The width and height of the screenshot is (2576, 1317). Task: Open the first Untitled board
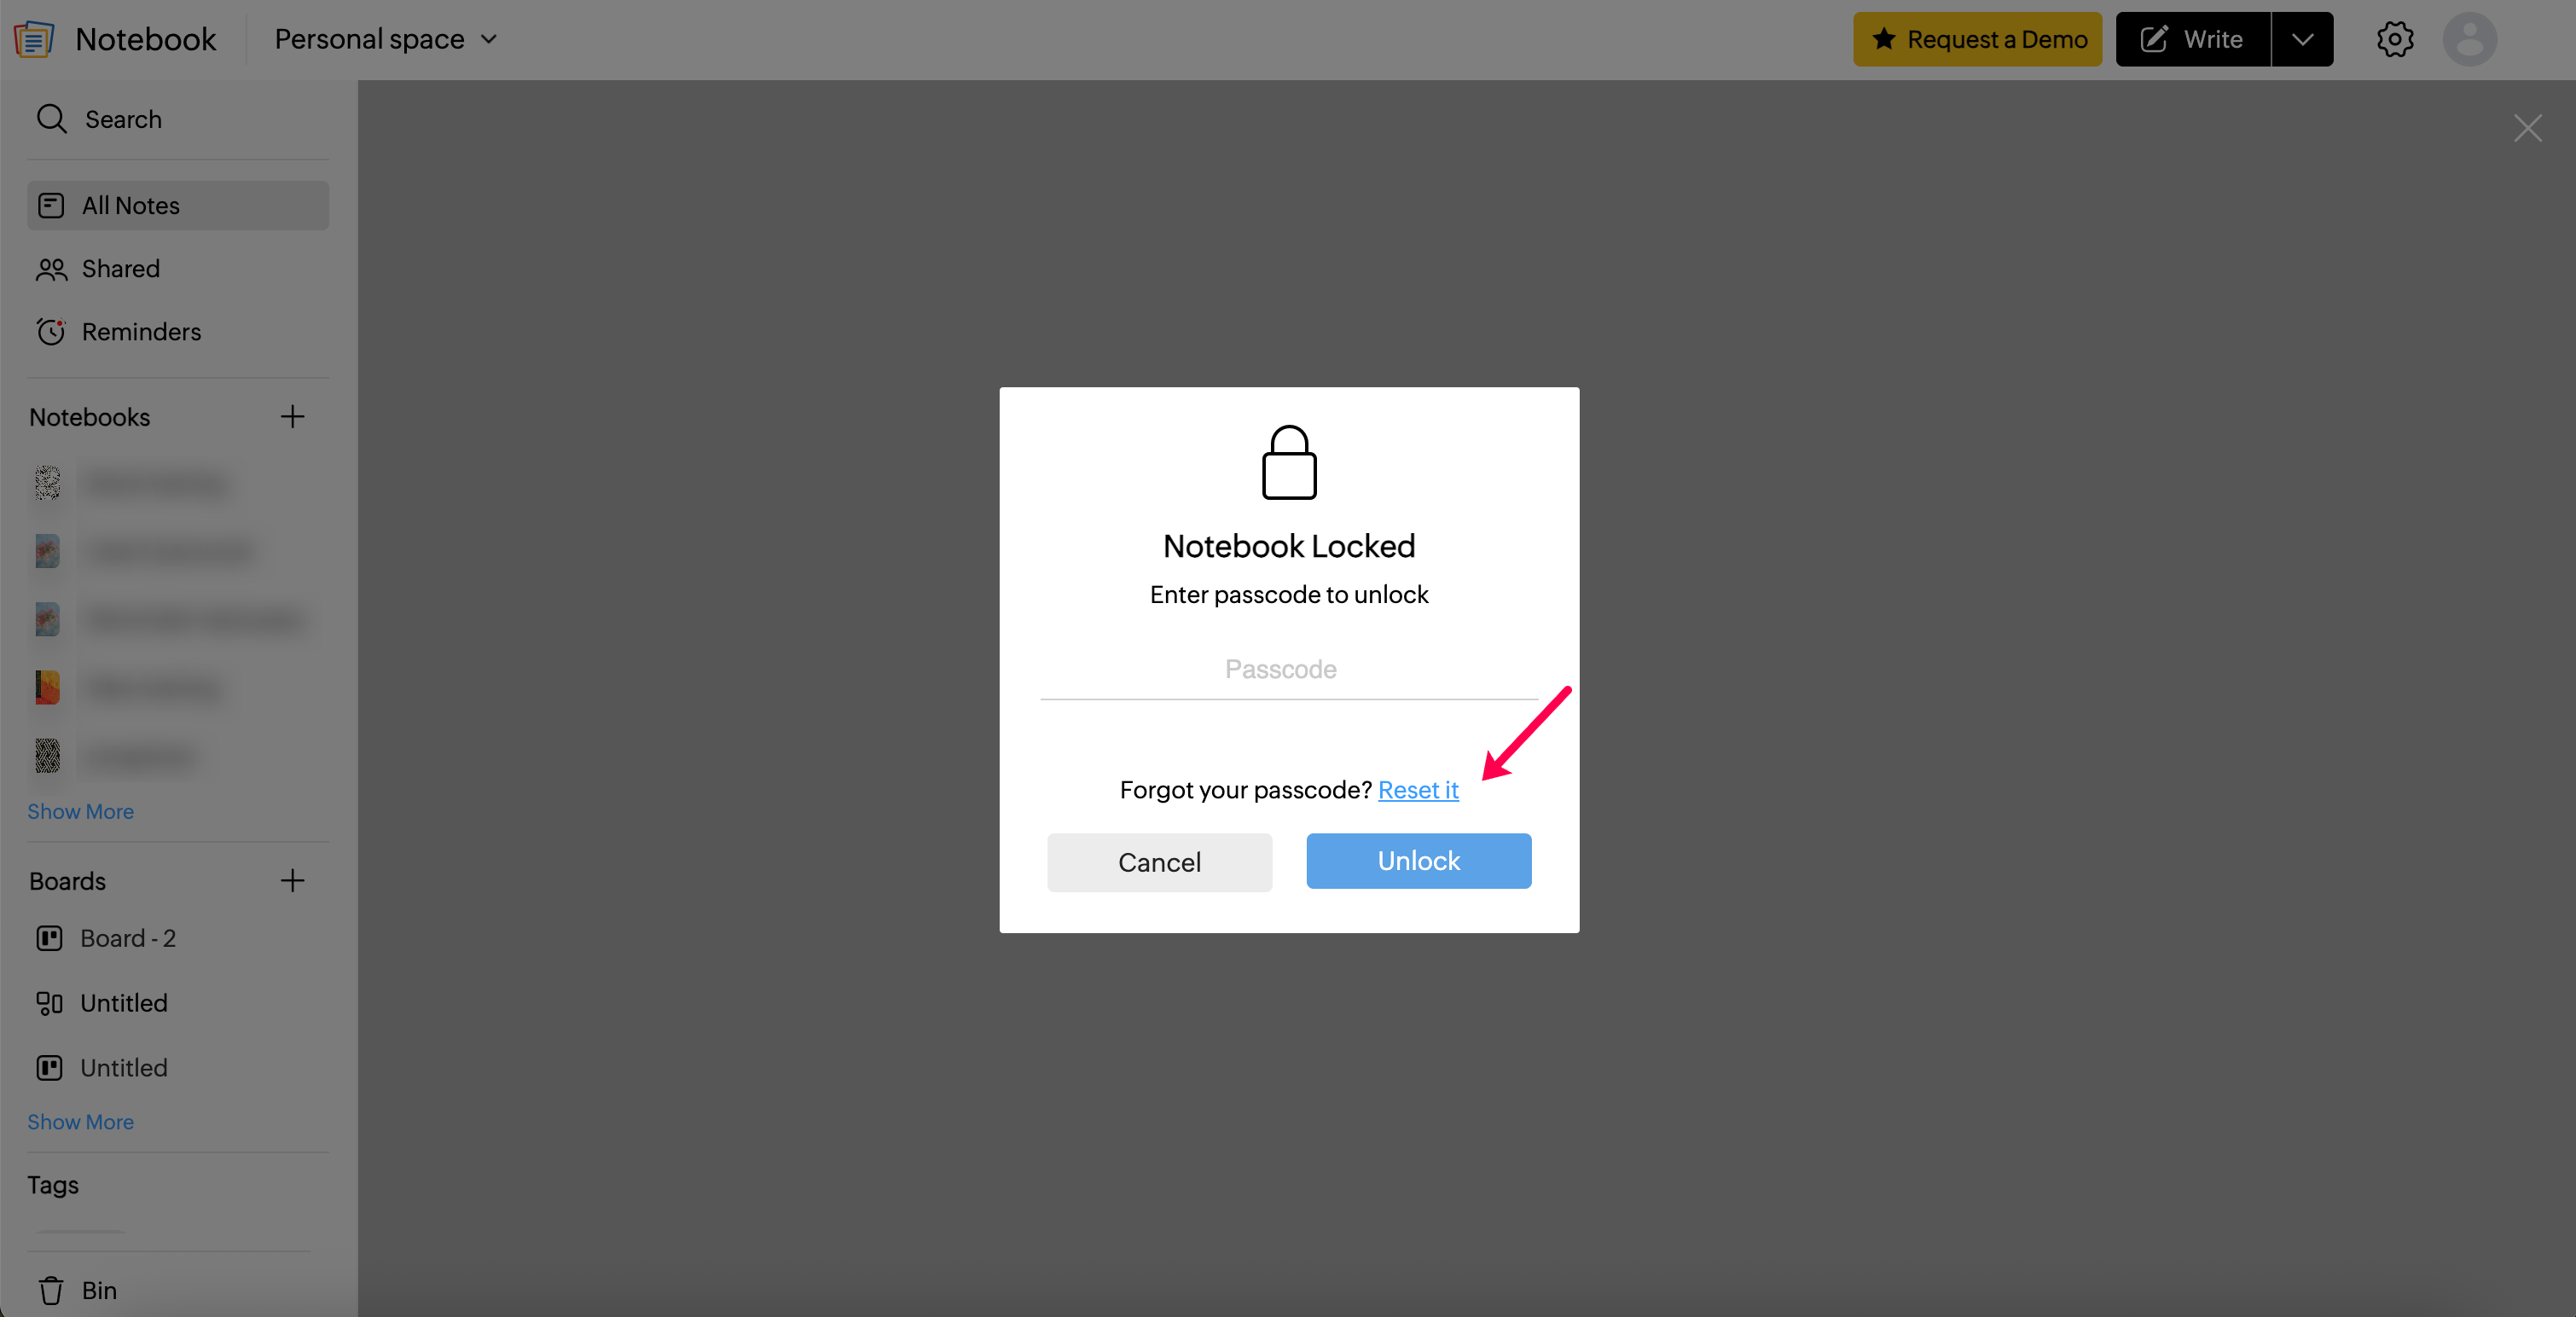click(178, 1002)
